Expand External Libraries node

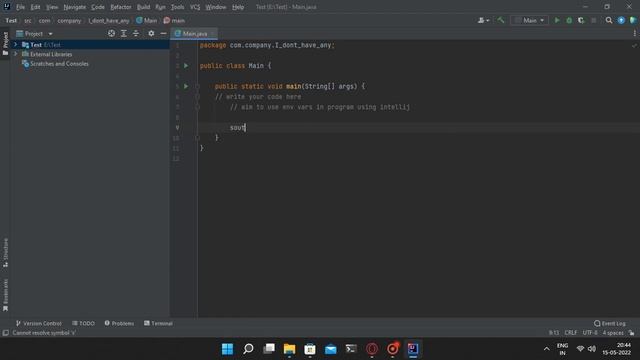(x=16, y=54)
